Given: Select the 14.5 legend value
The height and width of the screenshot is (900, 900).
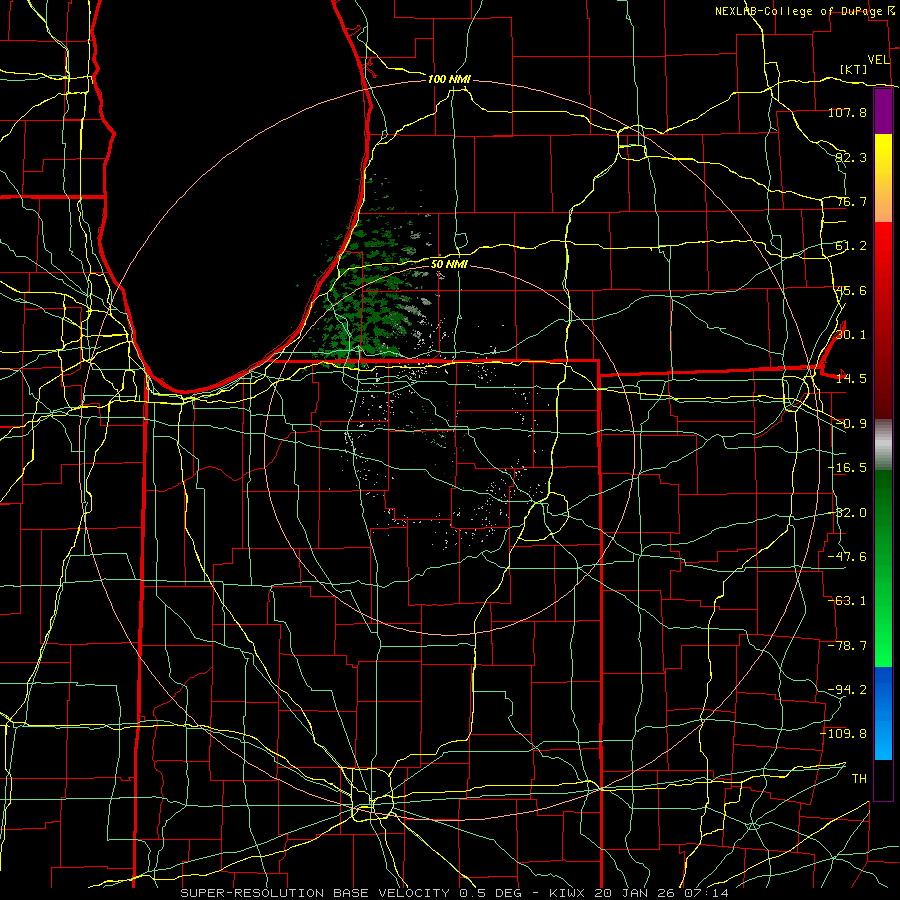Looking at the screenshot, I should coord(851,379).
